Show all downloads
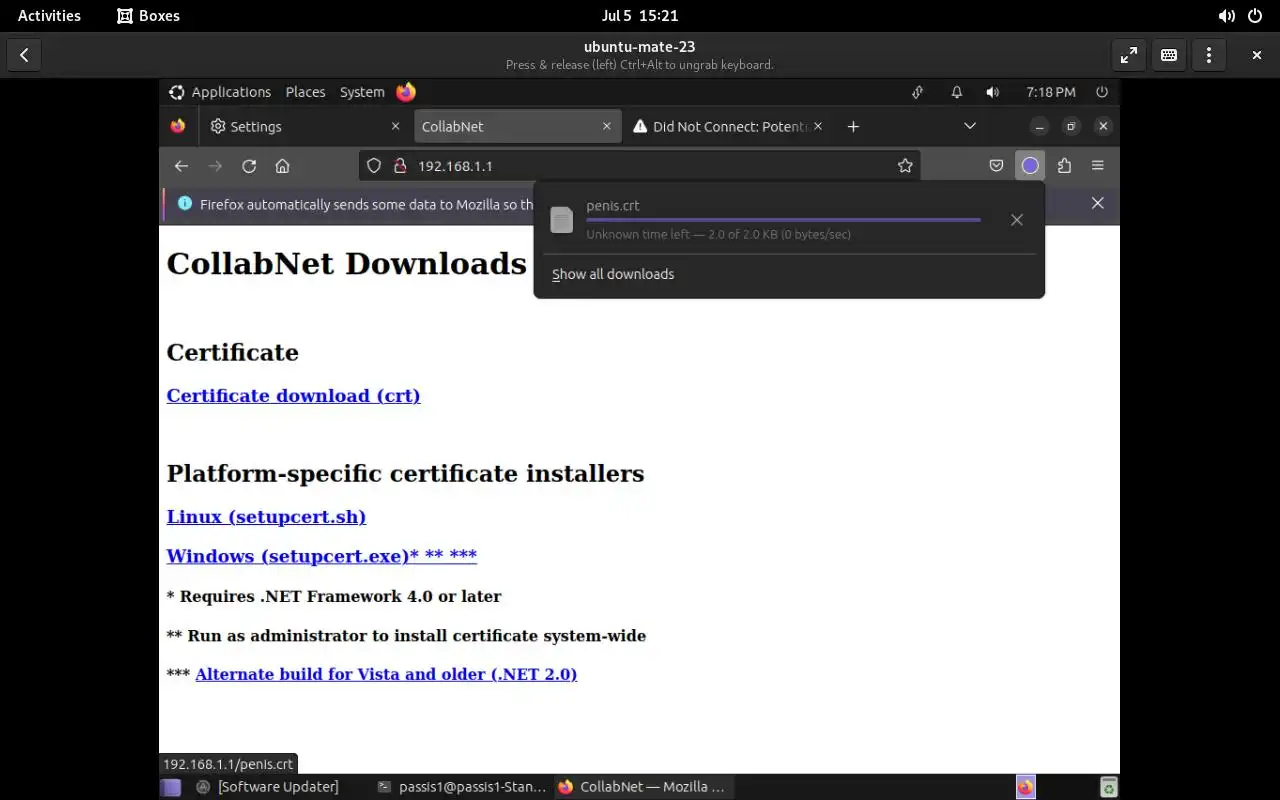1280x800 pixels. (x=613, y=274)
